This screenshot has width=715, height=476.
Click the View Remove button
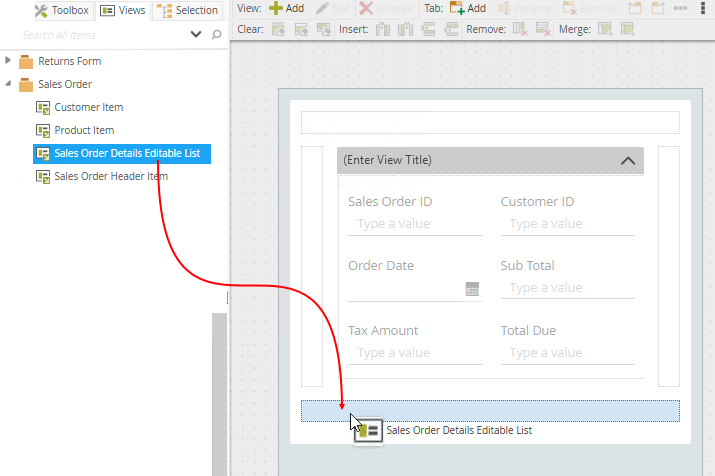pos(386,8)
